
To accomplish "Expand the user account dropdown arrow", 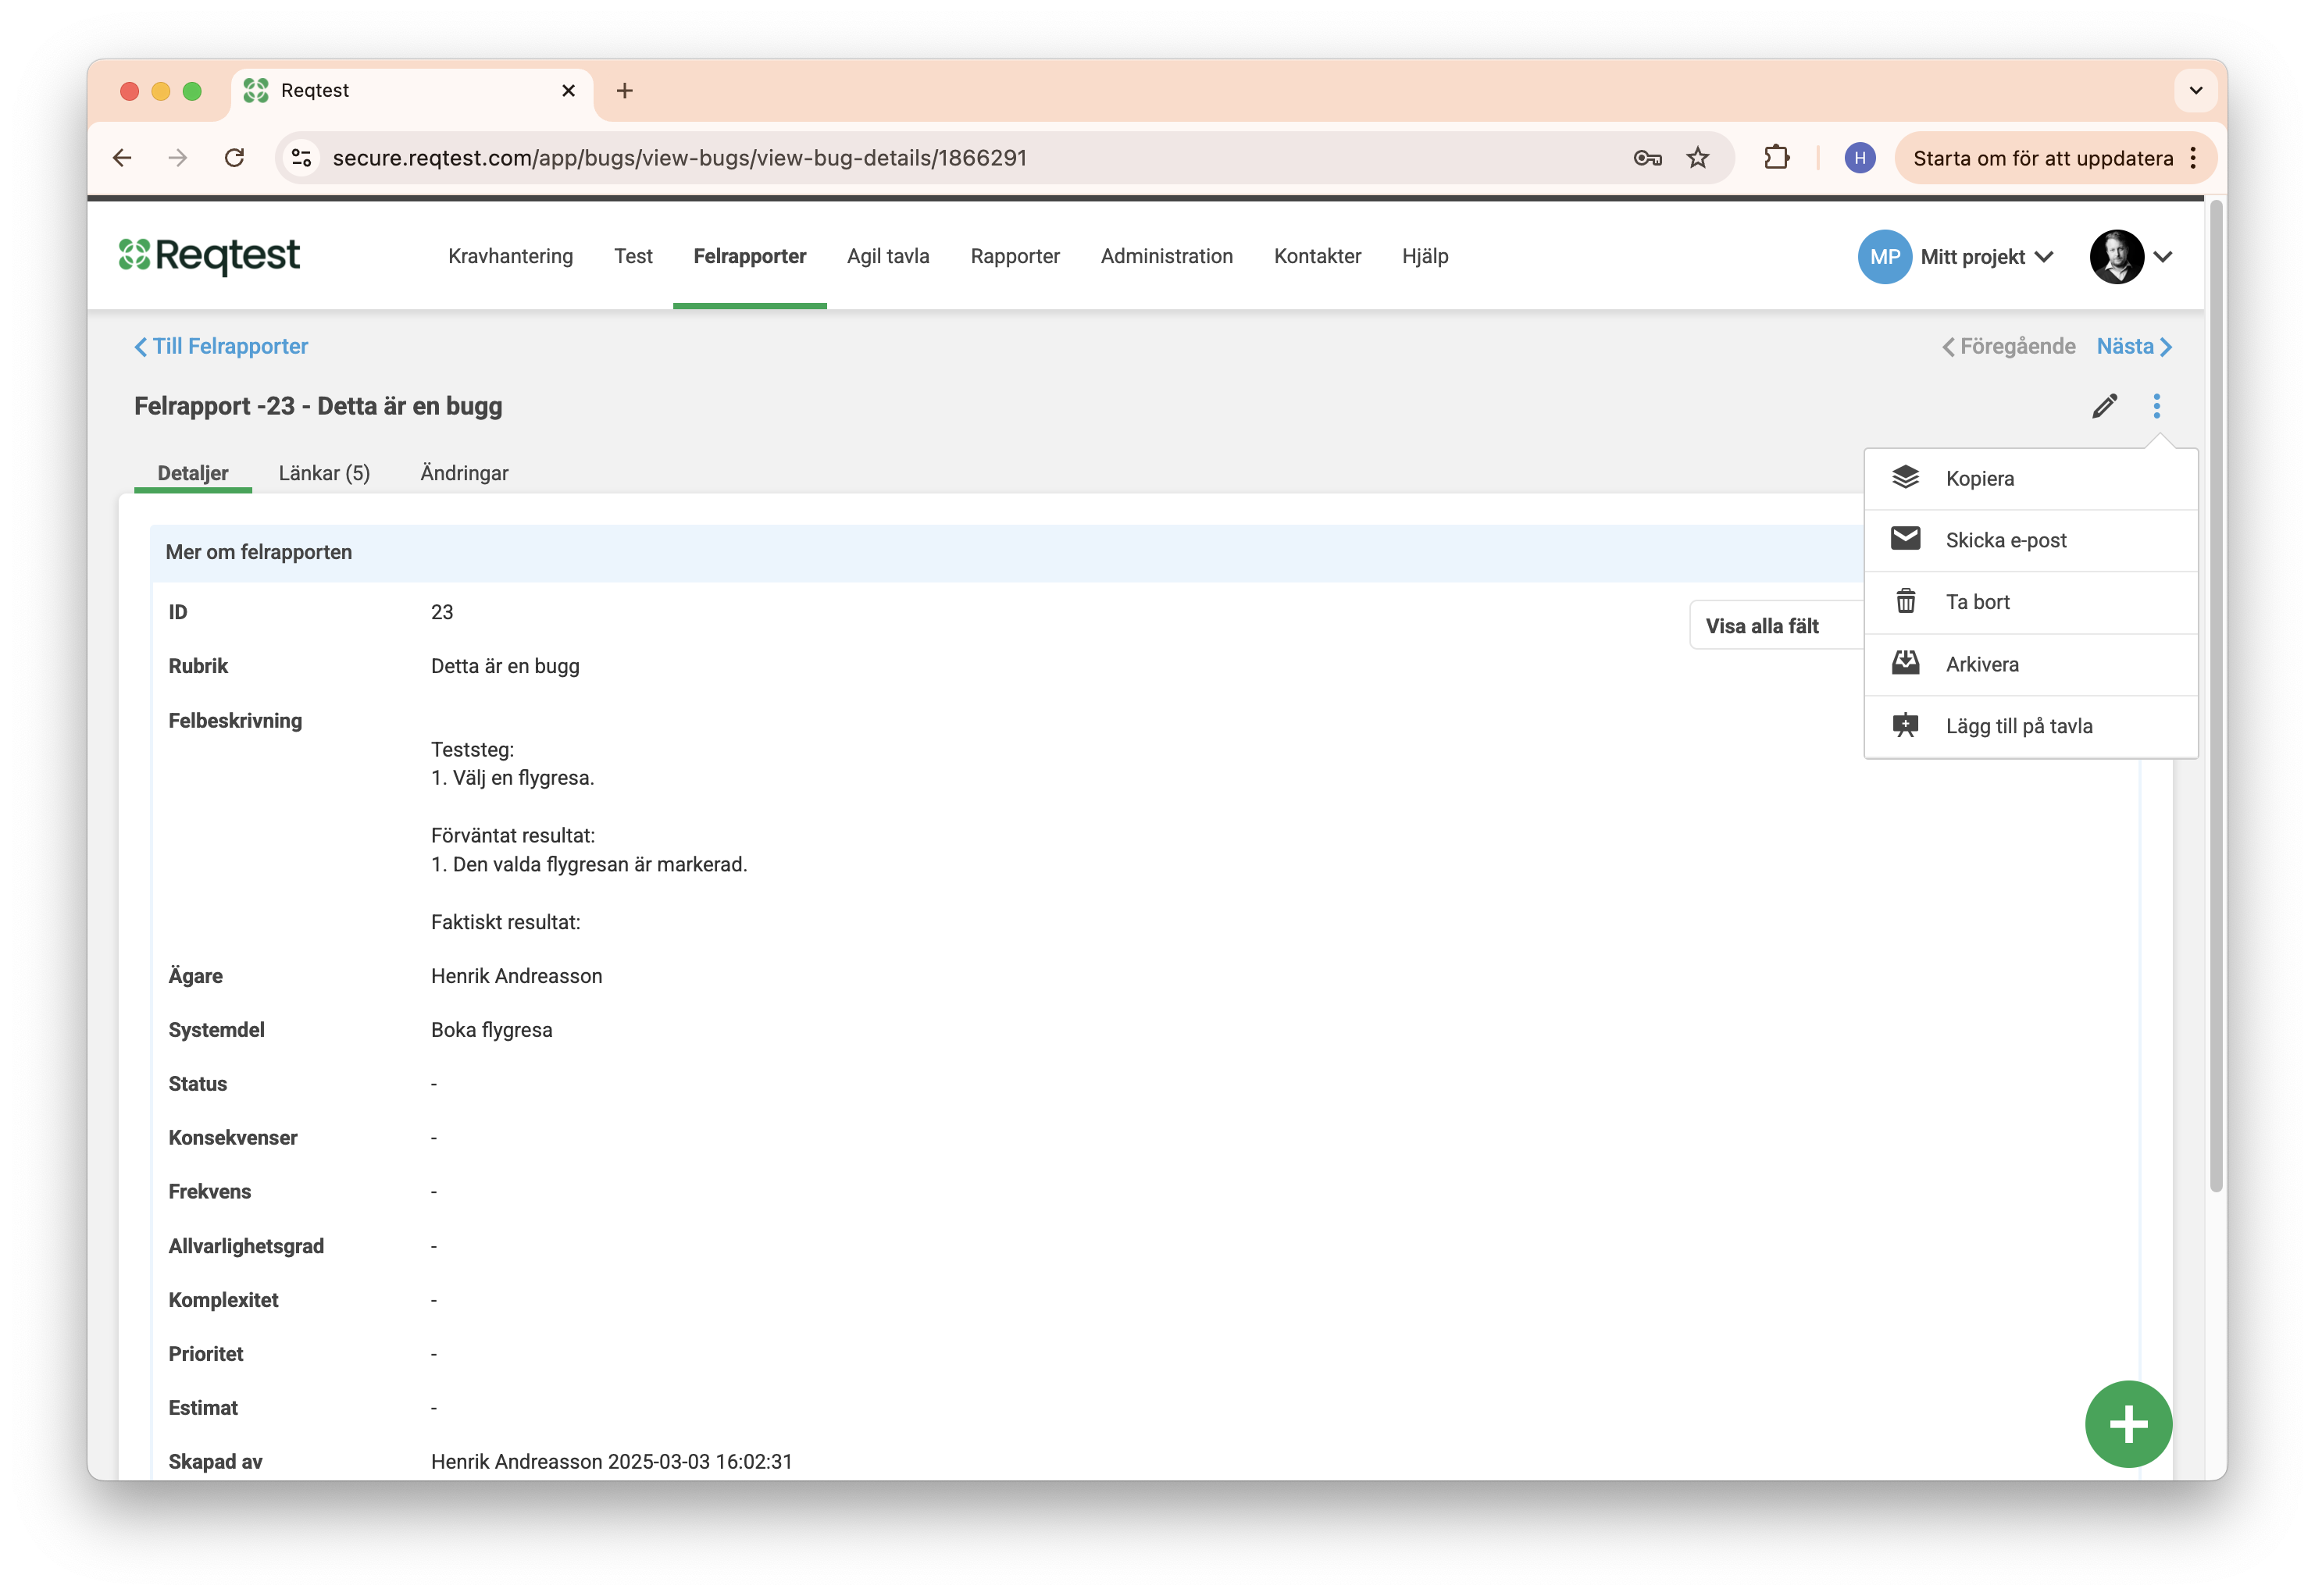I will coord(2163,257).
